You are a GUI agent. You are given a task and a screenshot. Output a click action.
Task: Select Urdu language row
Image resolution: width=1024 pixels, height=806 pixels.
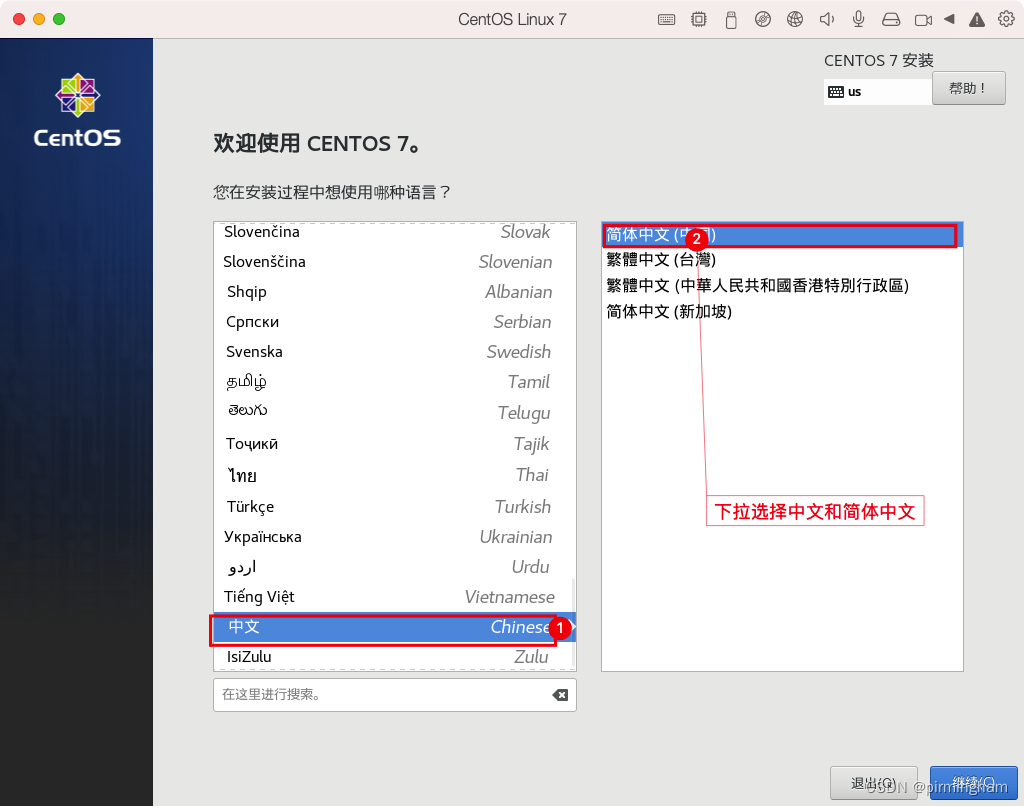392,567
